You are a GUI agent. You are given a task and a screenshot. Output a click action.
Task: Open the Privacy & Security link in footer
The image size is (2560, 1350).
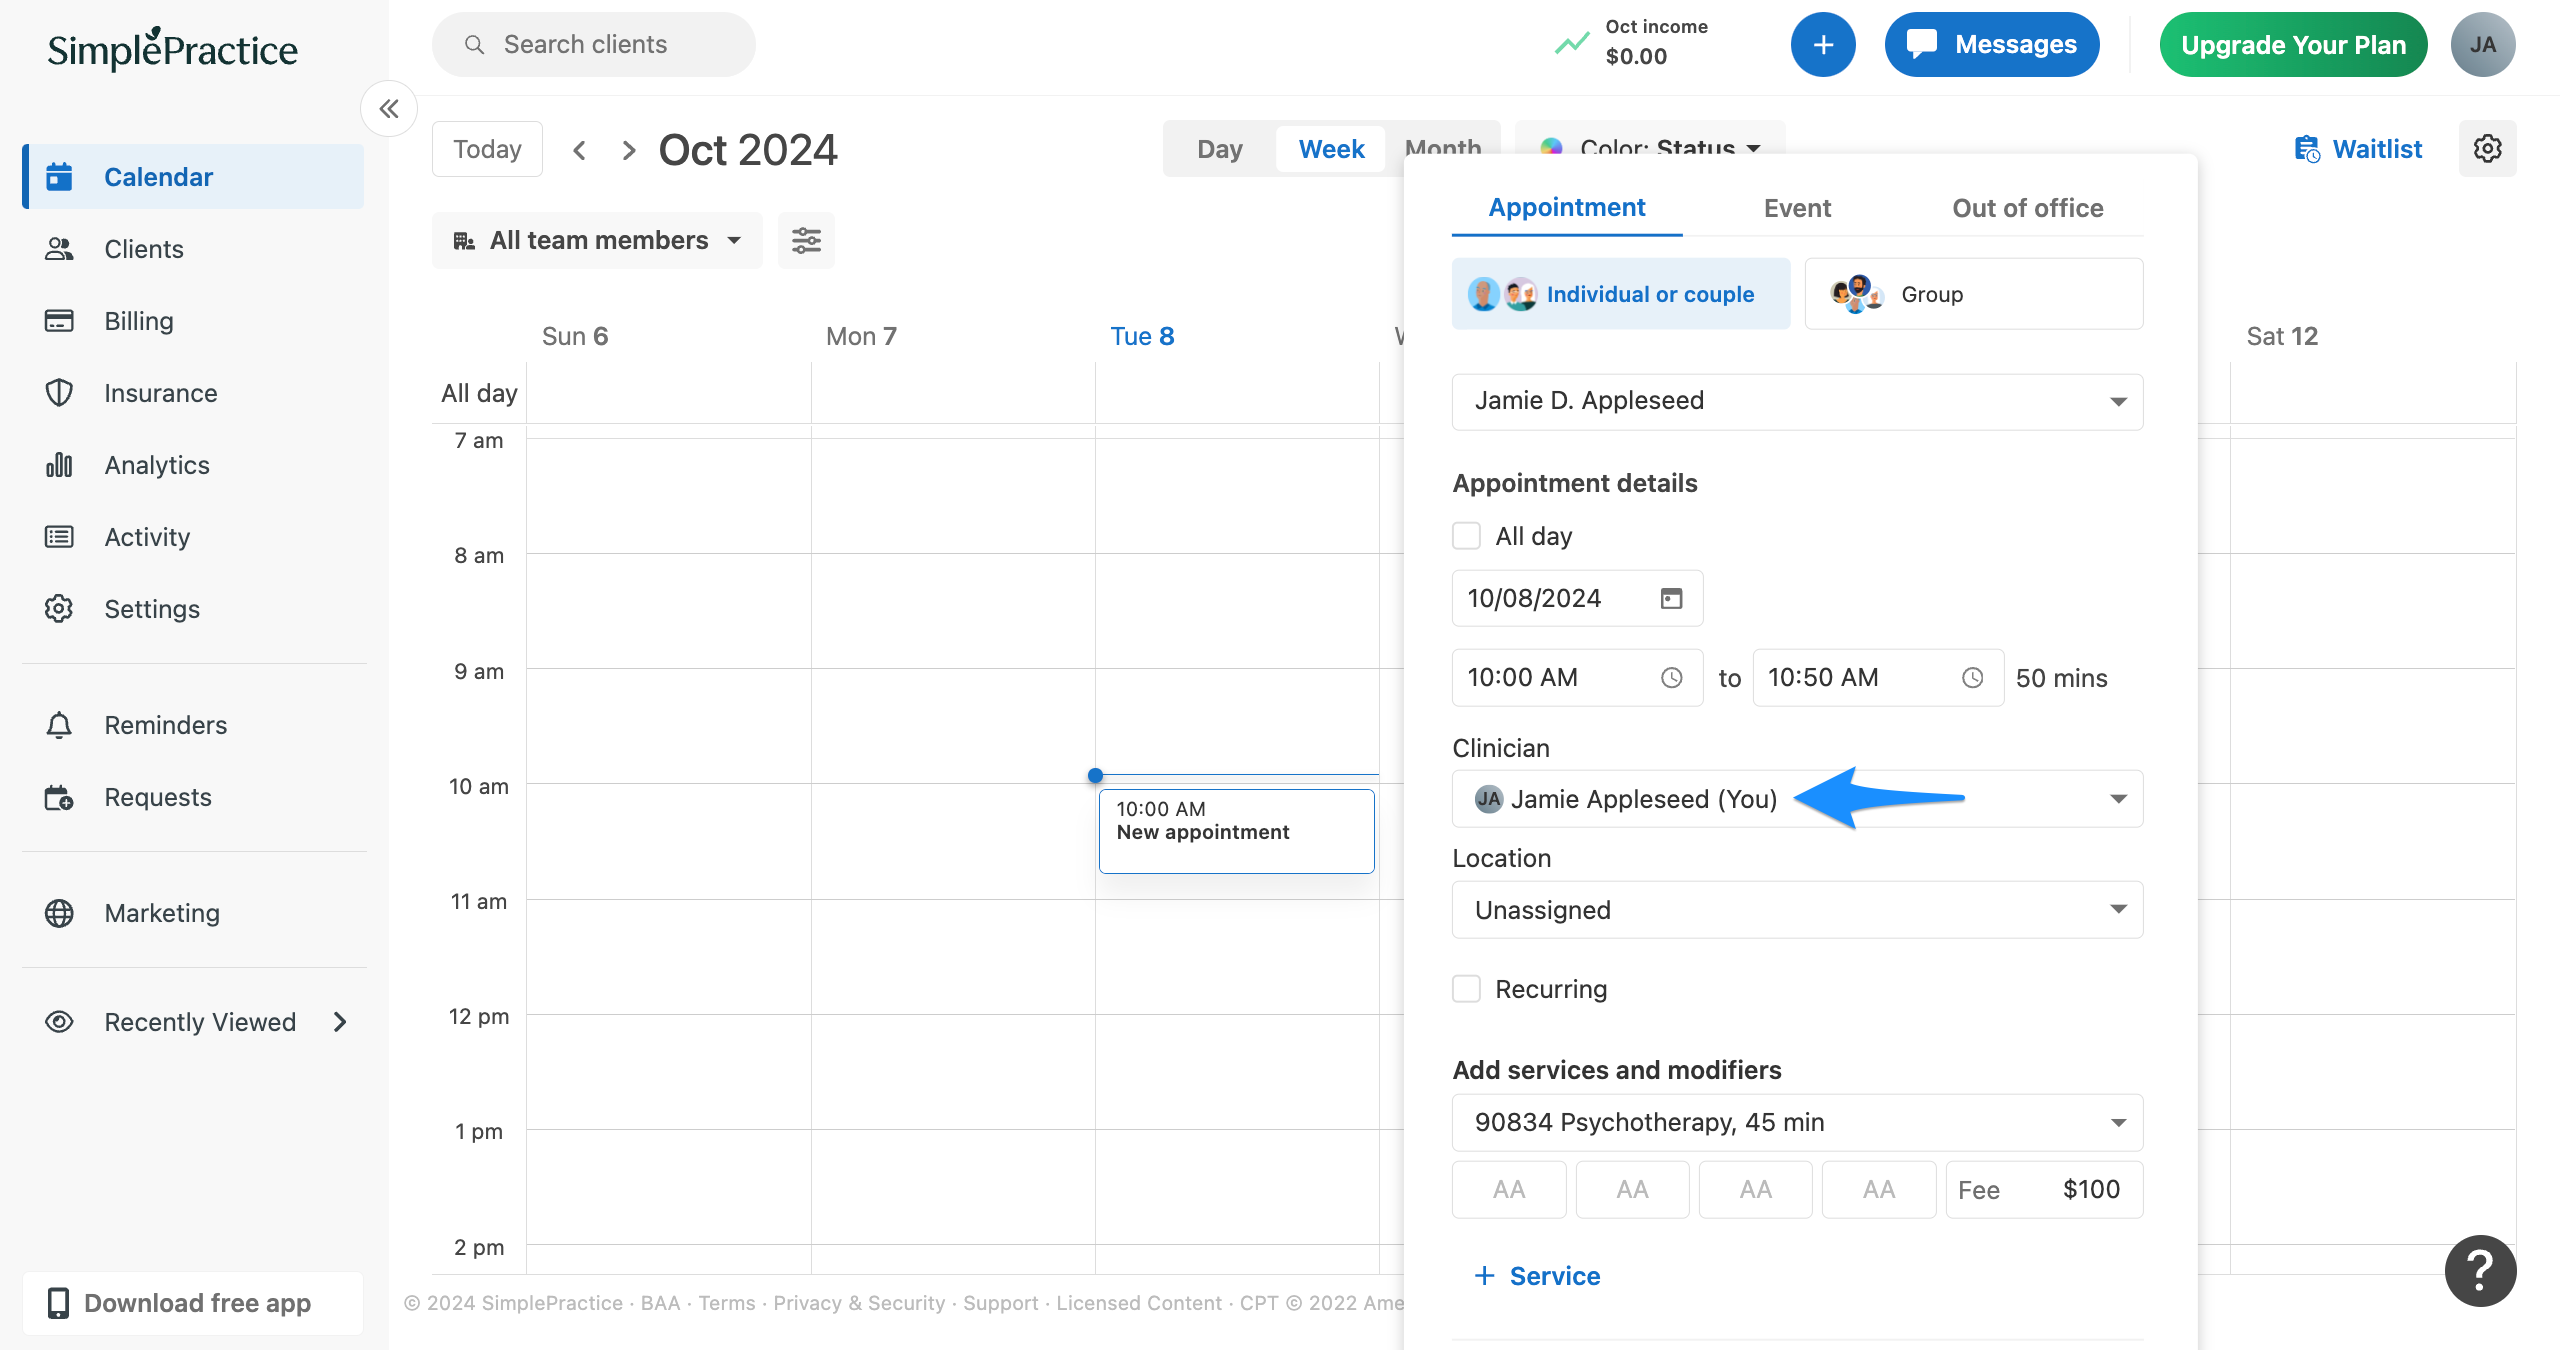click(859, 1302)
